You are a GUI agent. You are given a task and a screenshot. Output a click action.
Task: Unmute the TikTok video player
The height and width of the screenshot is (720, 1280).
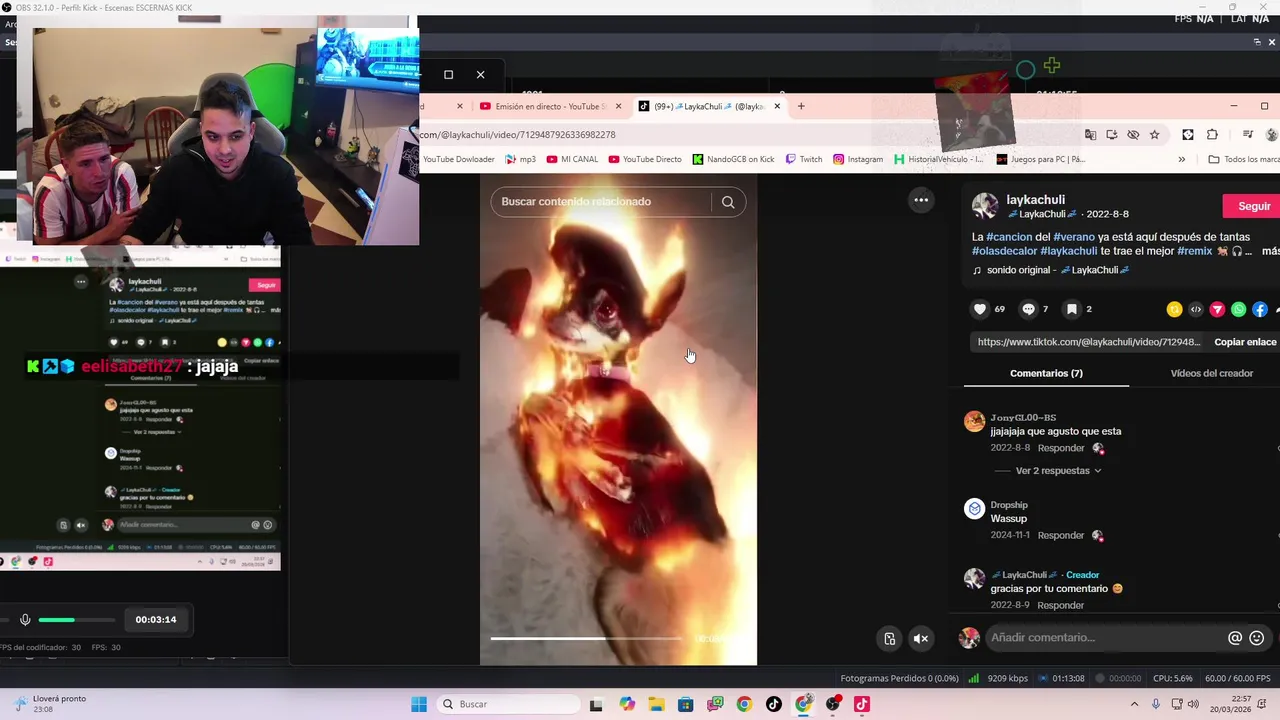[x=921, y=638]
